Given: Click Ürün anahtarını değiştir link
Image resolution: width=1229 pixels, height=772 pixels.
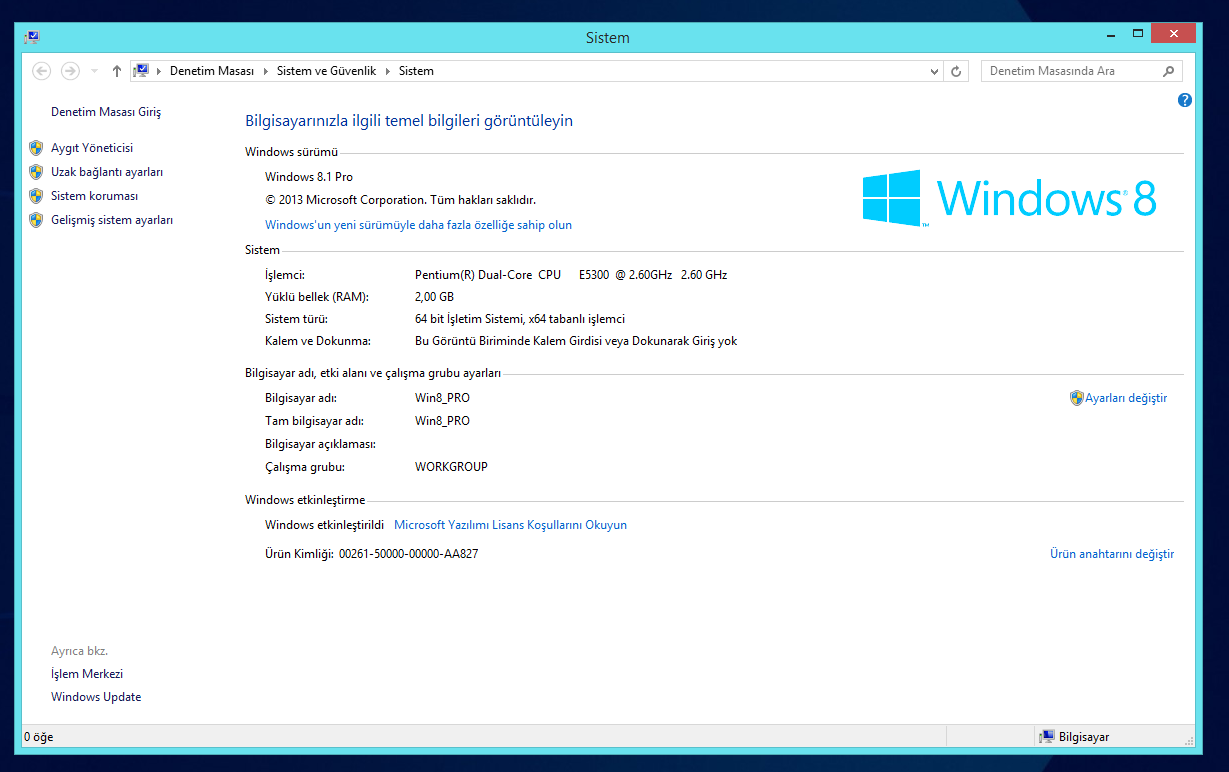Looking at the screenshot, I should (x=1112, y=554).
